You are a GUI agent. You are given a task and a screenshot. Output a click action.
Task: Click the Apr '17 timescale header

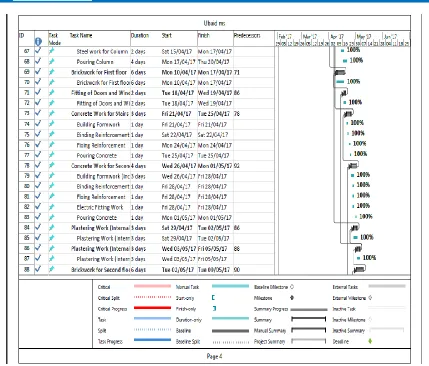[x=337, y=36]
